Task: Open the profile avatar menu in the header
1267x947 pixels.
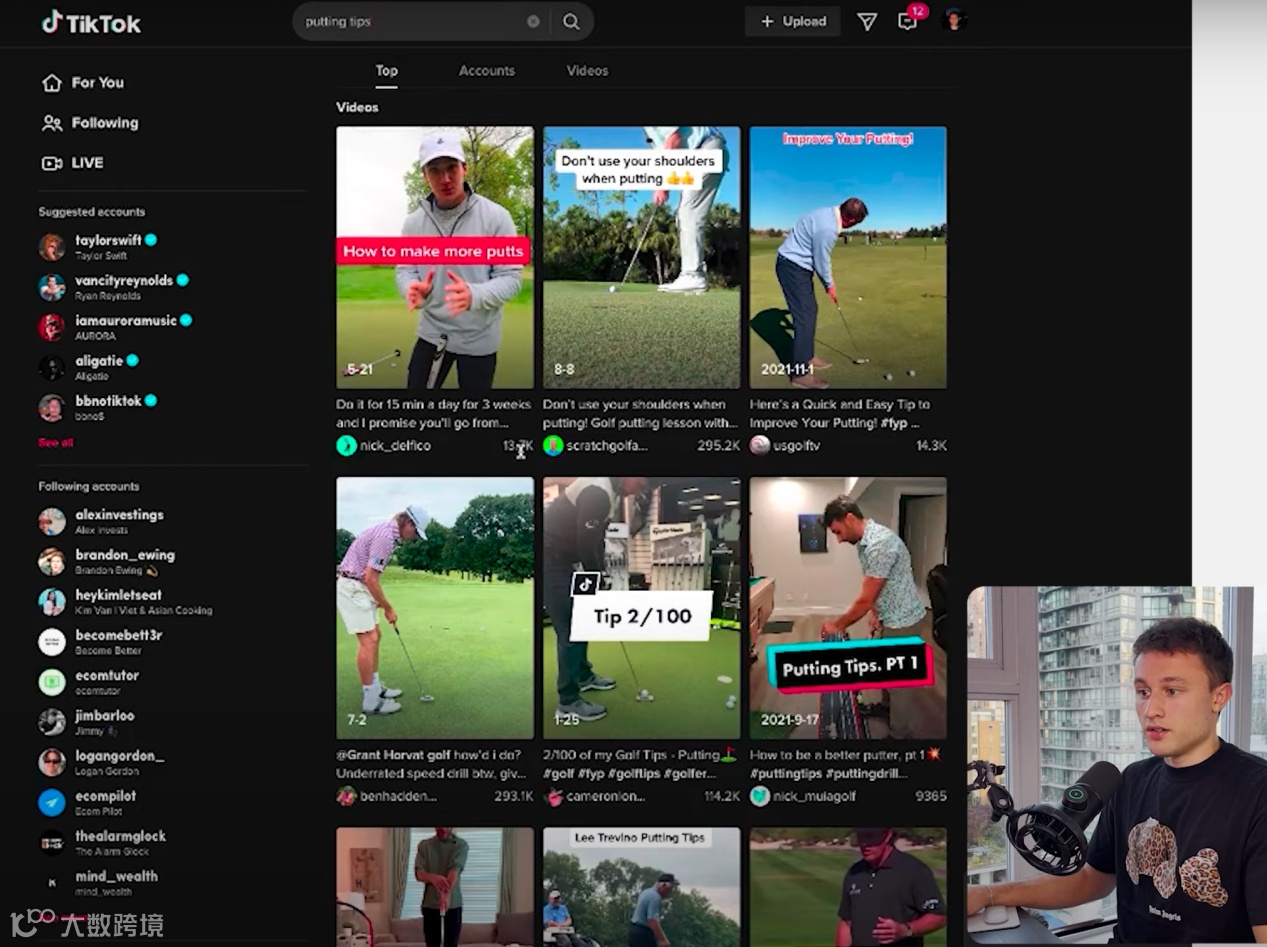Action: point(954,20)
